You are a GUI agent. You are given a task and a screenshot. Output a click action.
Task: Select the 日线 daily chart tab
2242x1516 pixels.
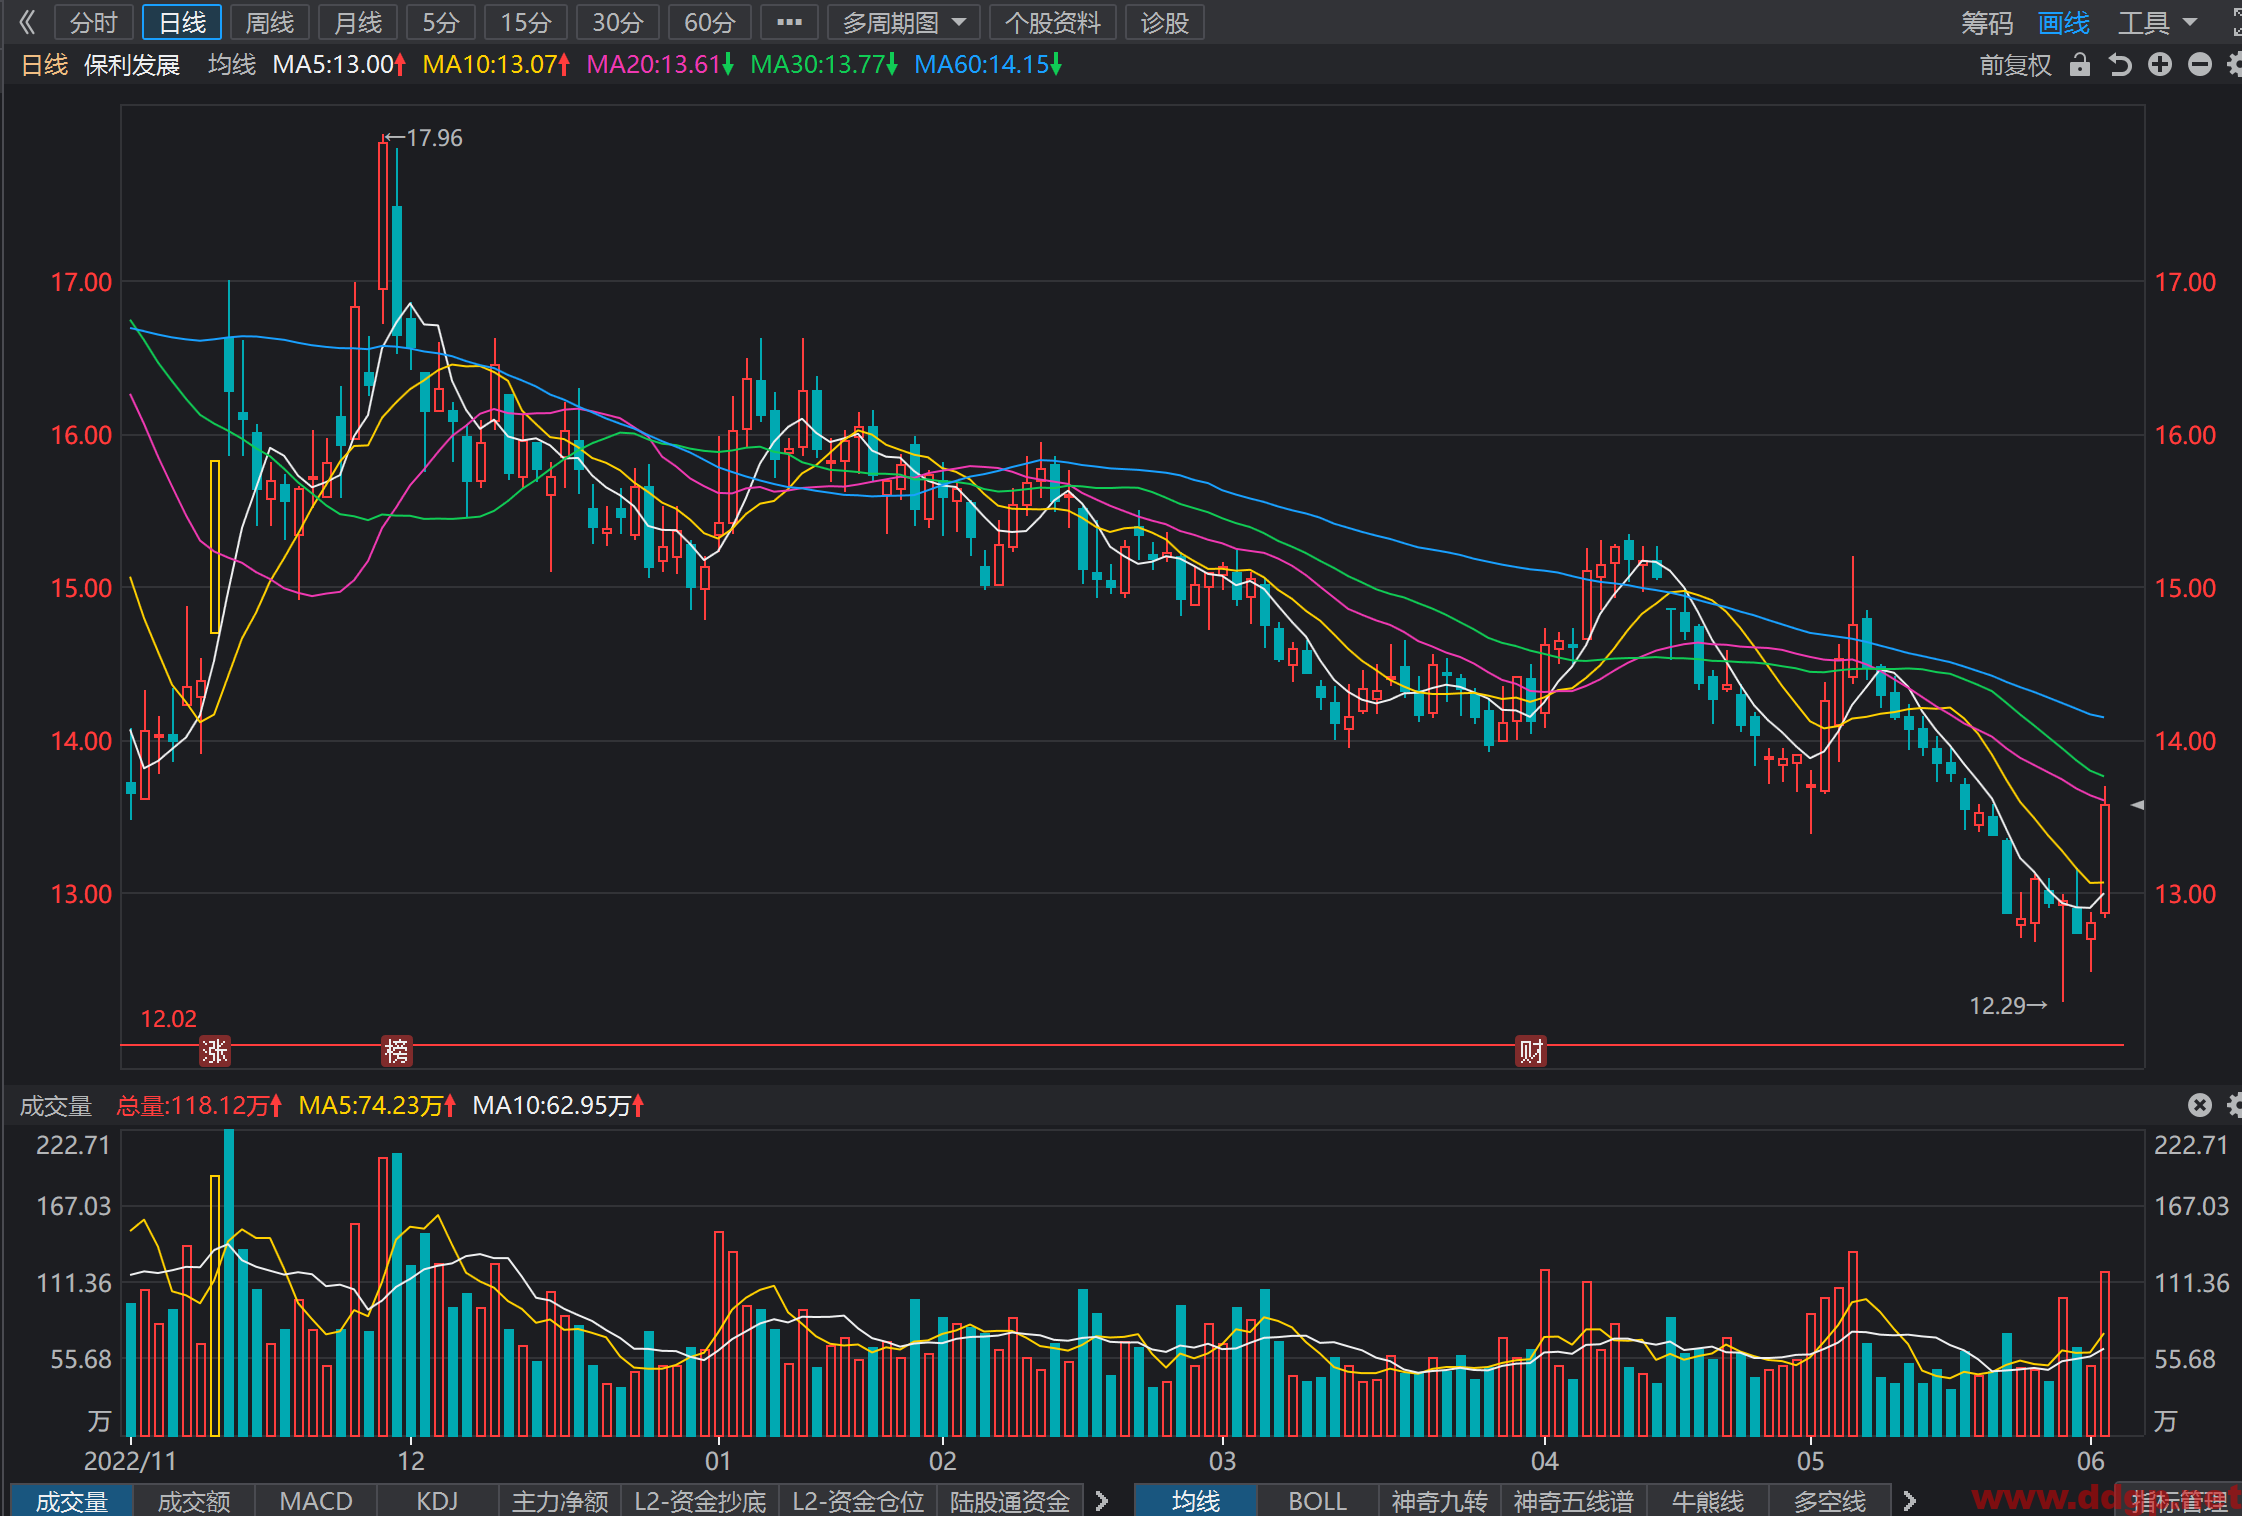[x=182, y=22]
